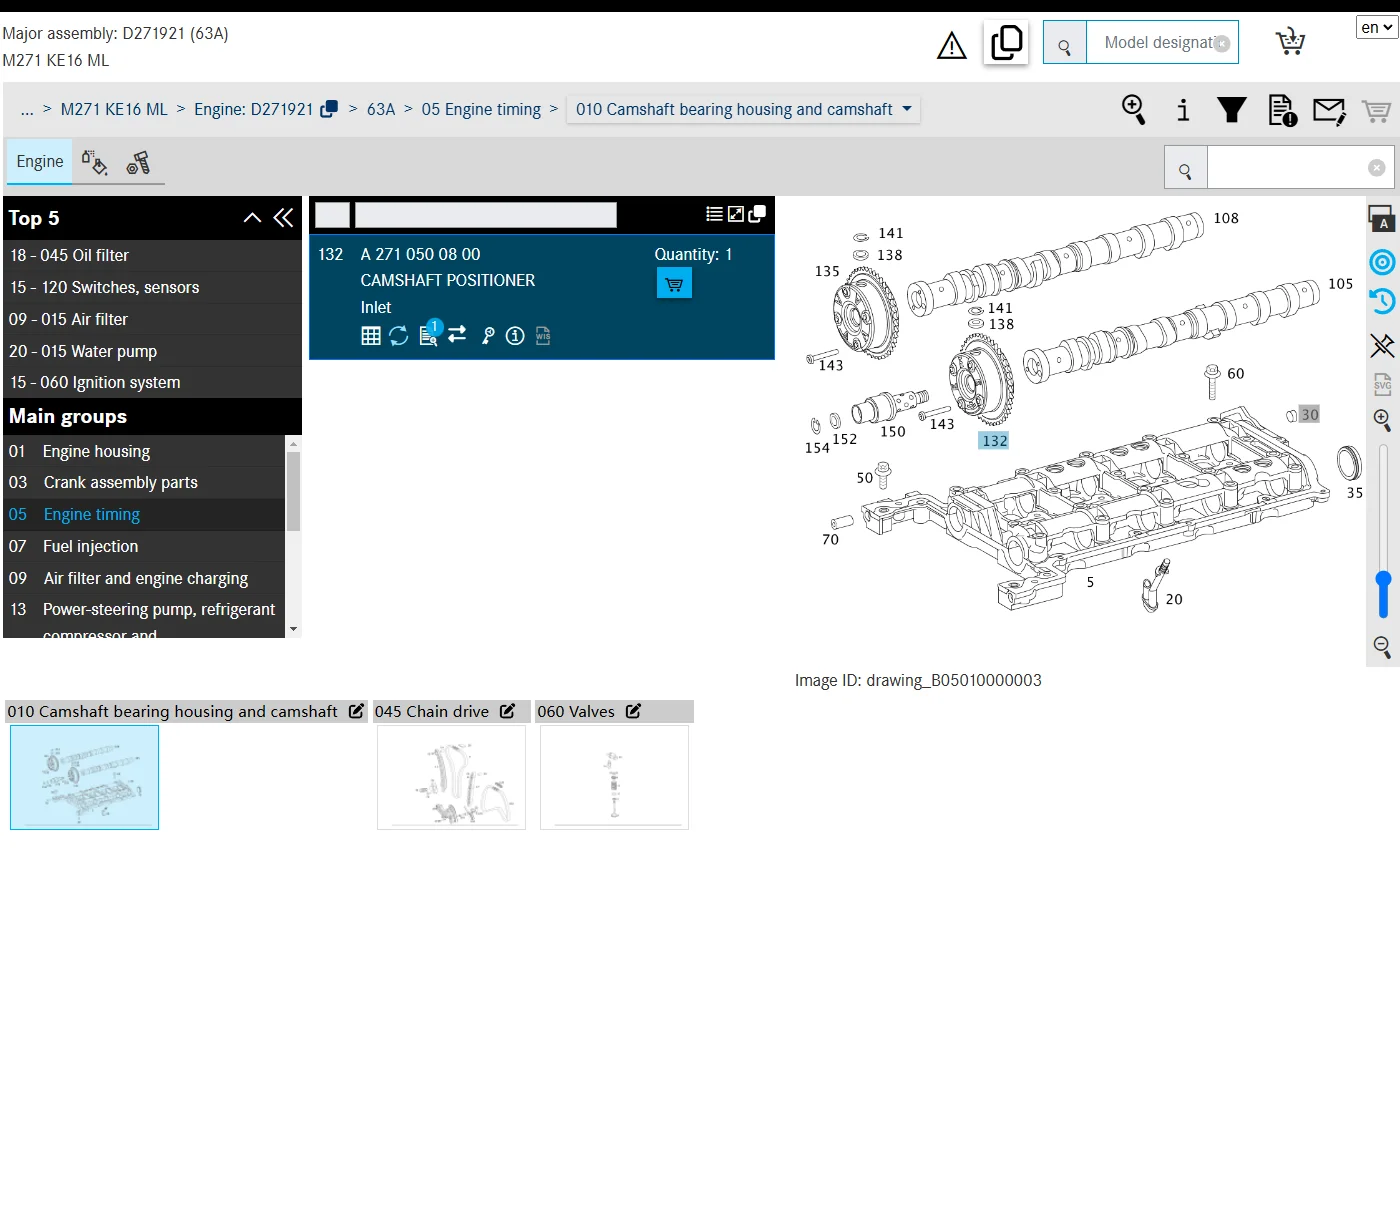Image resolution: width=1400 pixels, height=1219 pixels.
Task: Click the warning triangle icon
Action: 951,45
